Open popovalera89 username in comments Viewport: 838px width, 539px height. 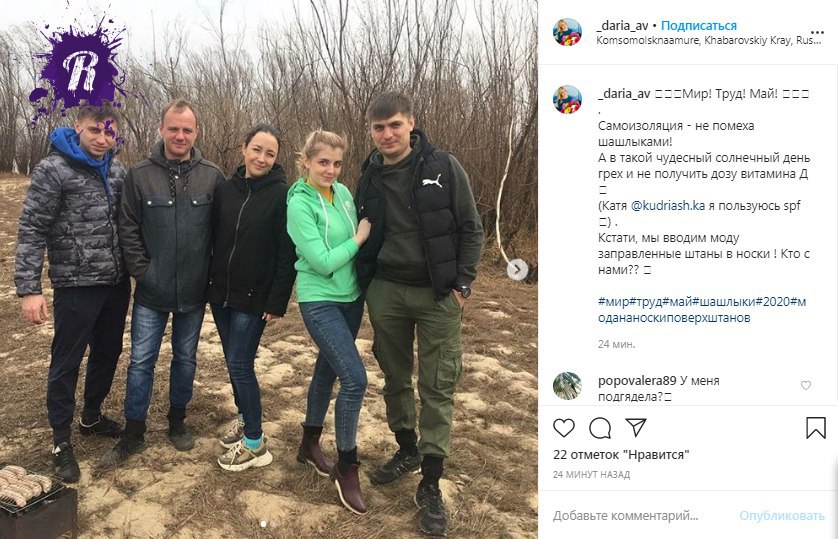coord(637,381)
